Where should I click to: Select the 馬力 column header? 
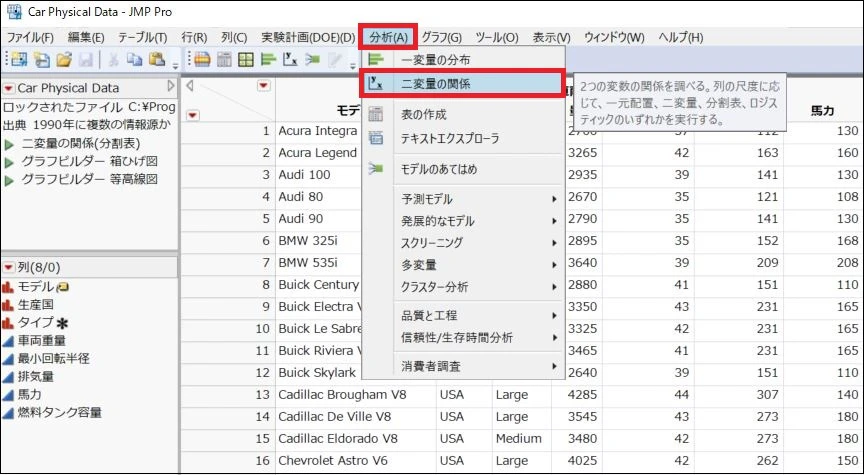point(822,111)
